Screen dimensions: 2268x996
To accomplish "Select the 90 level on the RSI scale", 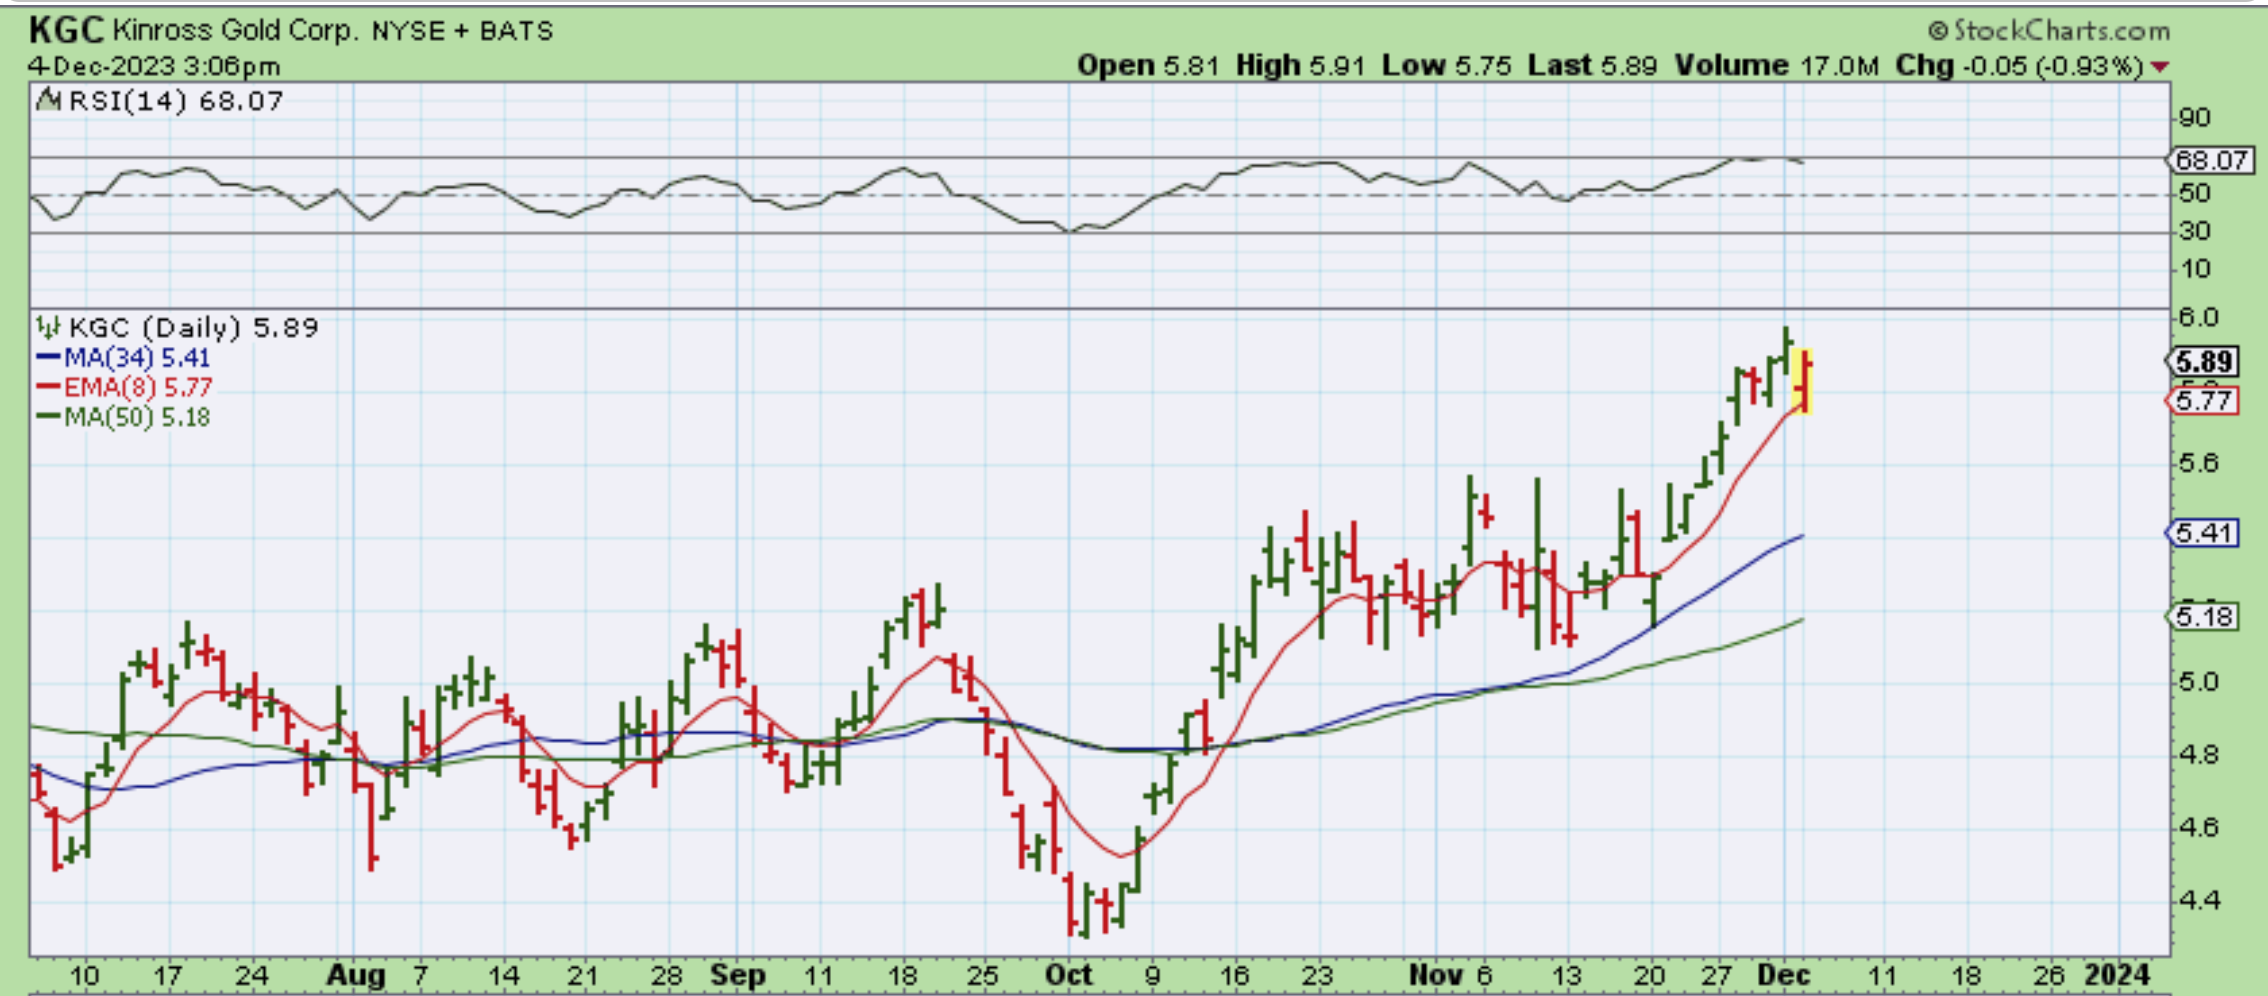I will pyautogui.click(x=2194, y=118).
